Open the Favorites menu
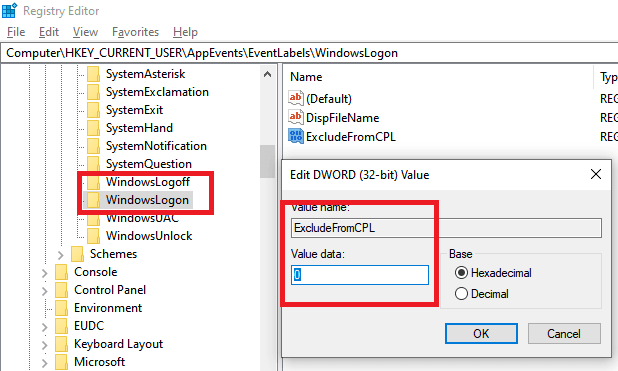Viewport: 618px width, 371px height. [135, 32]
